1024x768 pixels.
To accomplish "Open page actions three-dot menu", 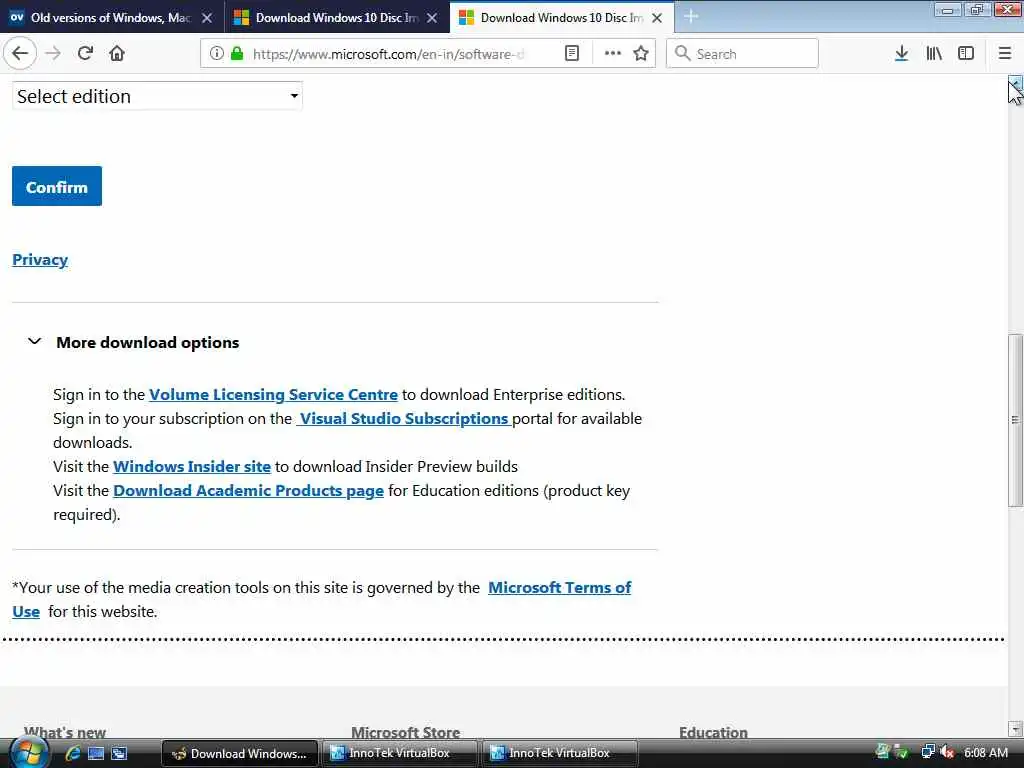I will 613,54.
